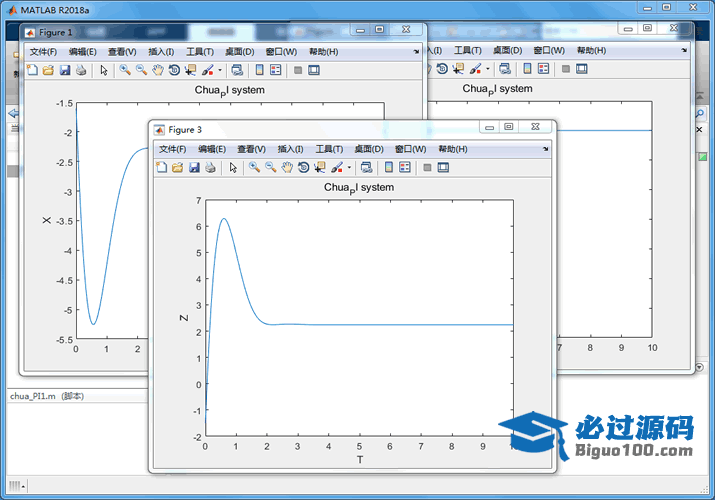
Task: Open 文件(F) menu in Figure 1
Action: [43, 52]
